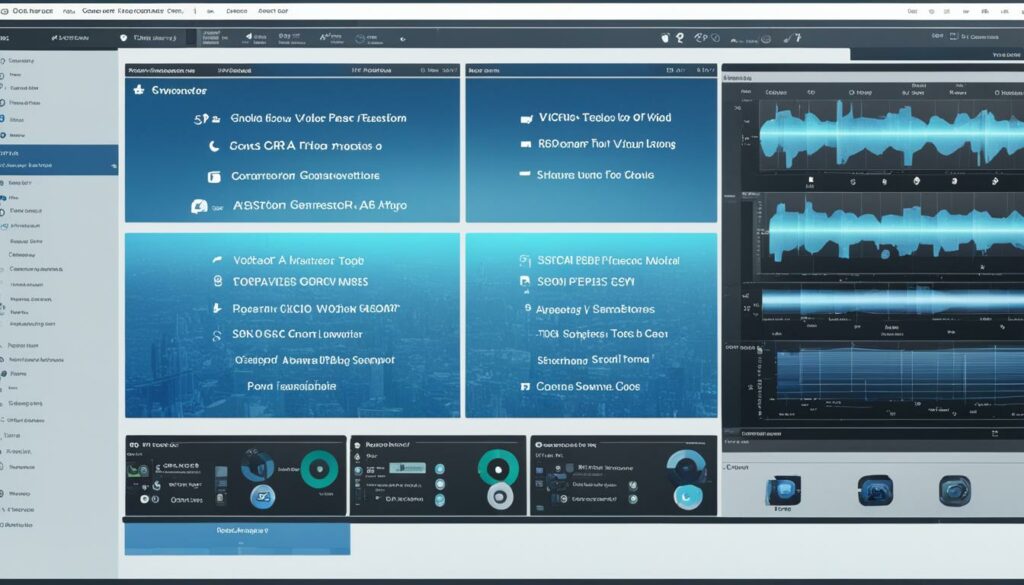Click the question mark help icon in top toolbar
This screenshot has width=1024, height=585.
point(680,38)
